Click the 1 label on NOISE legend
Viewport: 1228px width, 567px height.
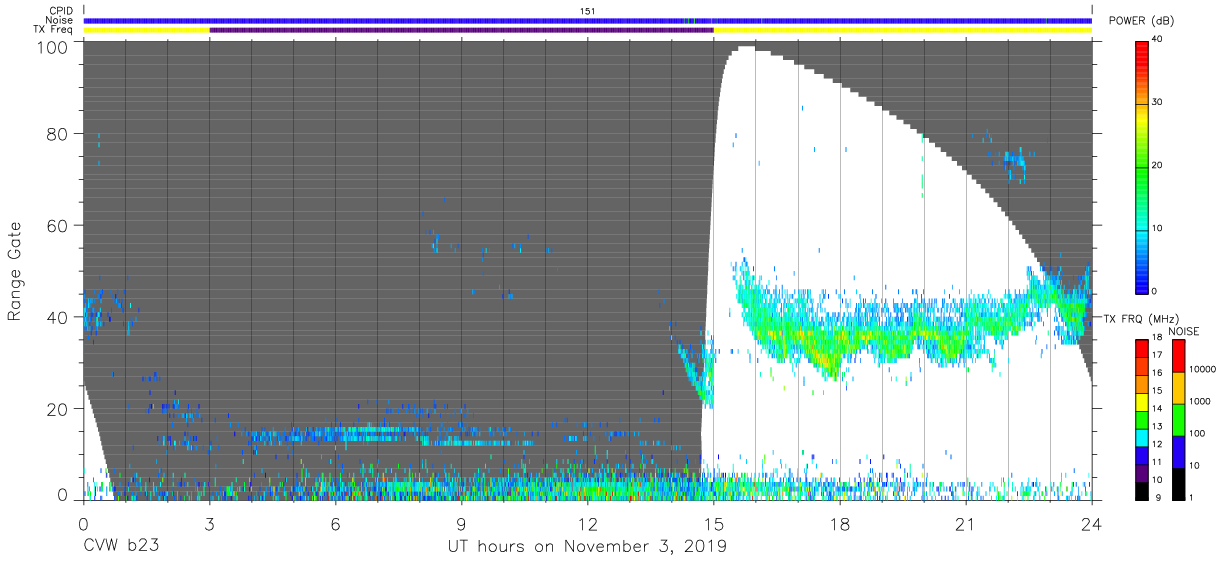tap(1193, 497)
